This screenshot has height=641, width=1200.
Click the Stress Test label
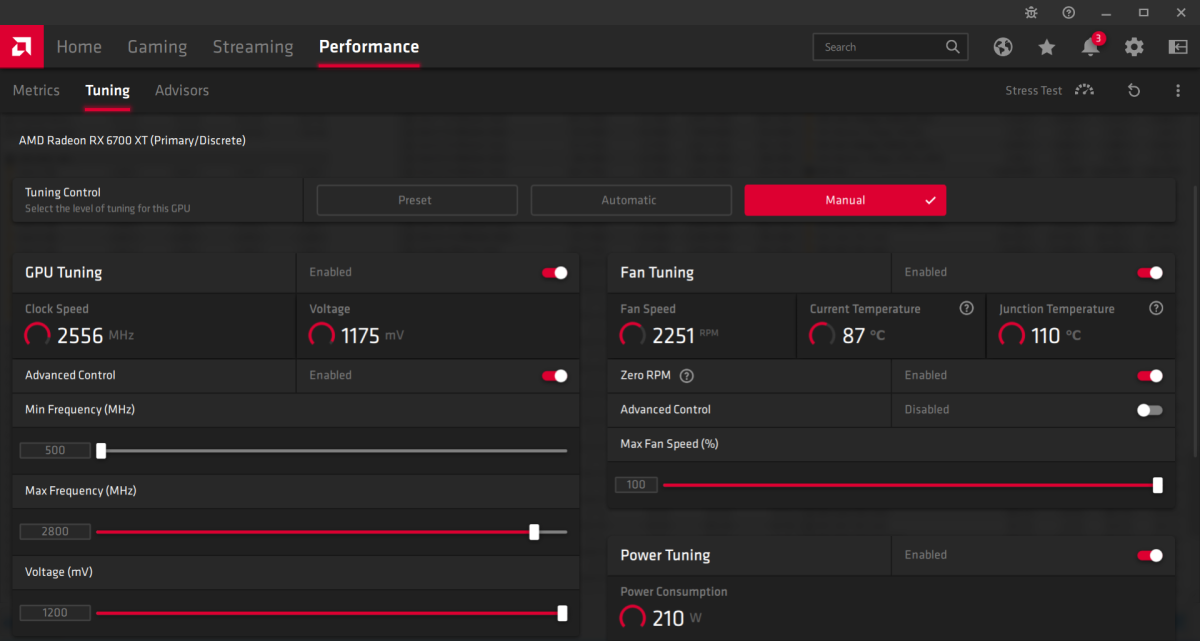(x=1034, y=90)
